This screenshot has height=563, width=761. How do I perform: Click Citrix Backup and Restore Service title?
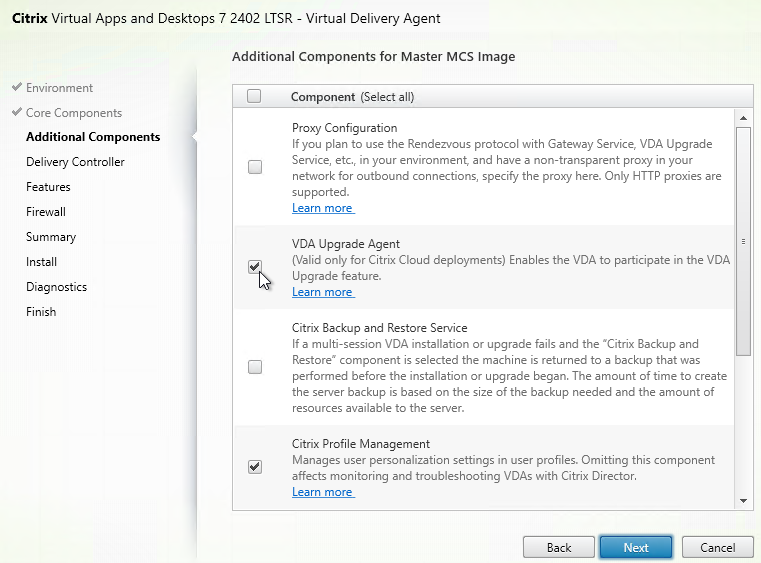point(380,328)
